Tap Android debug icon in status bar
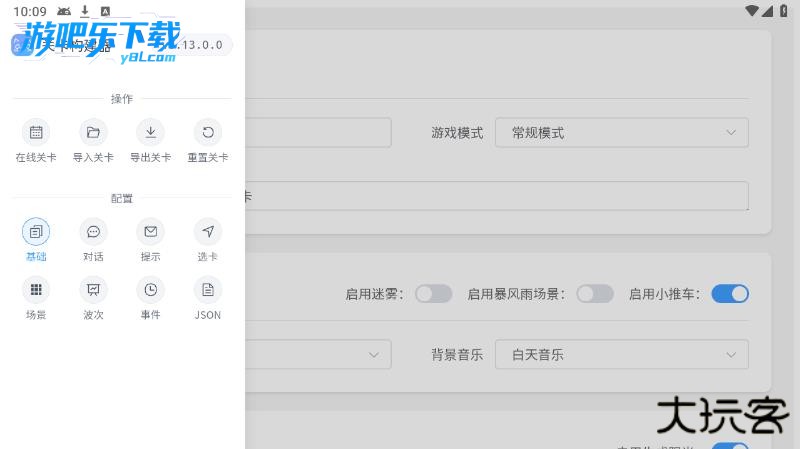The image size is (800, 449). pyautogui.click(x=64, y=11)
